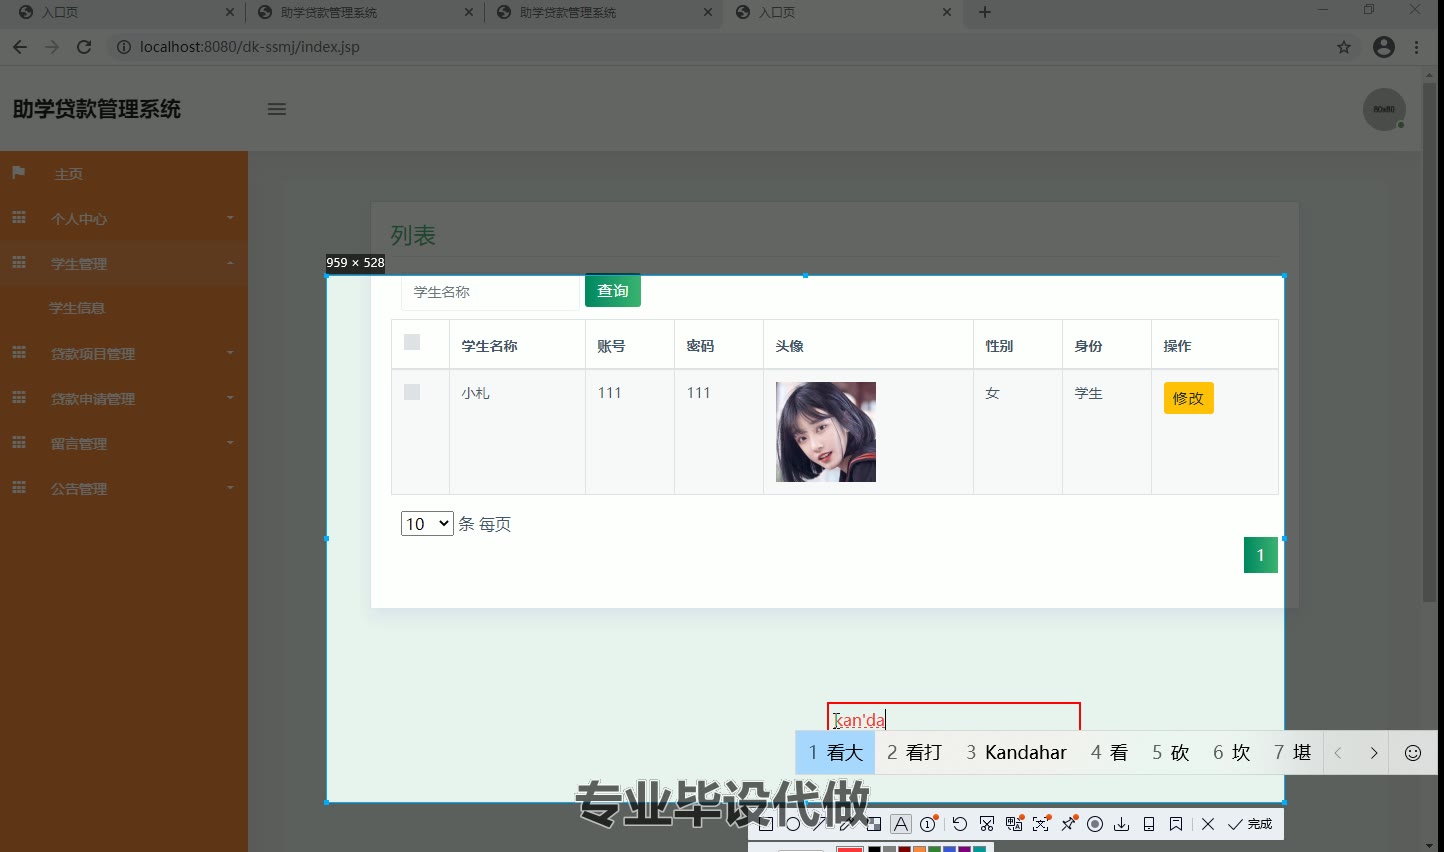1444x852 pixels.
Task: Click the green 查询 search button
Action: tap(613, 291)
